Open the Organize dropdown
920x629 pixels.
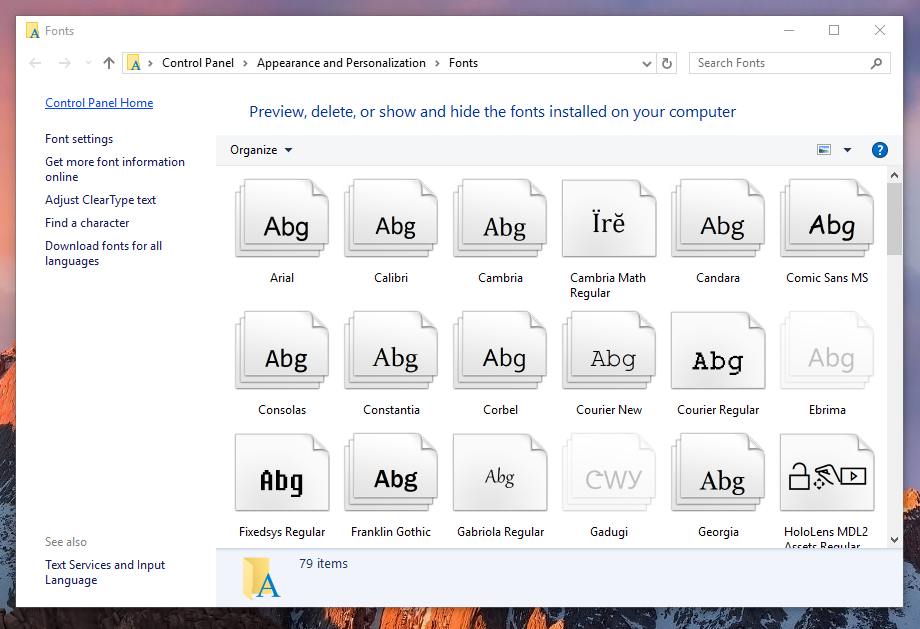click(x=260, y=149)
